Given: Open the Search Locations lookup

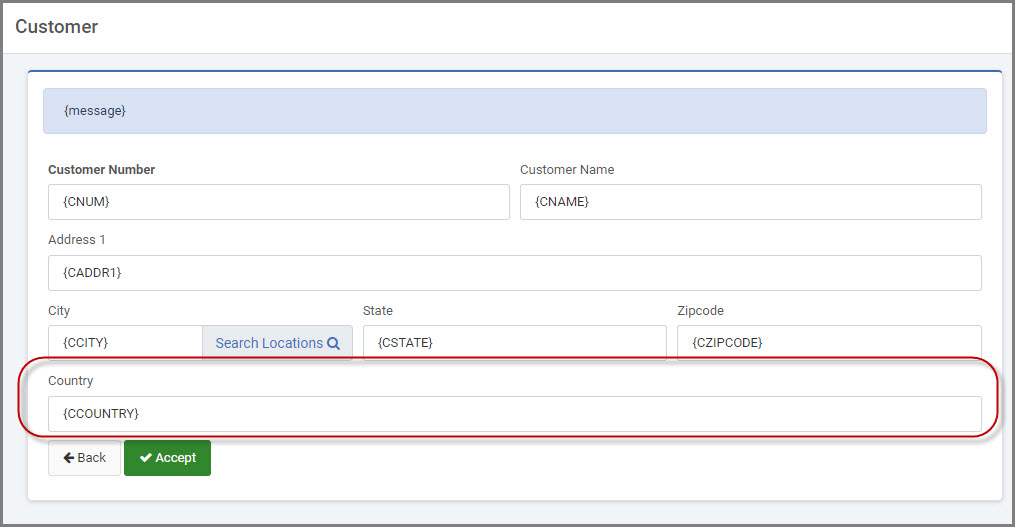Looking at the screenshot, I should [x=278, y=342].
